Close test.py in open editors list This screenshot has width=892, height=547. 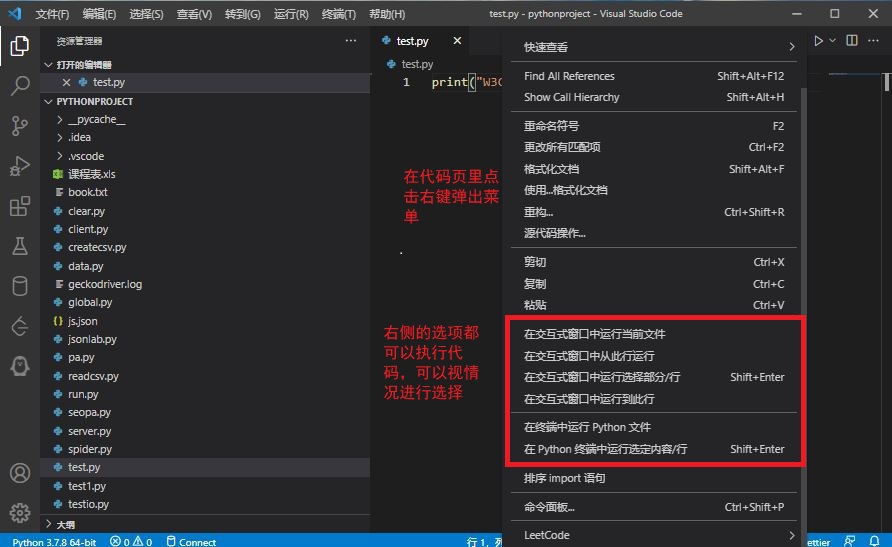[67, 82]
